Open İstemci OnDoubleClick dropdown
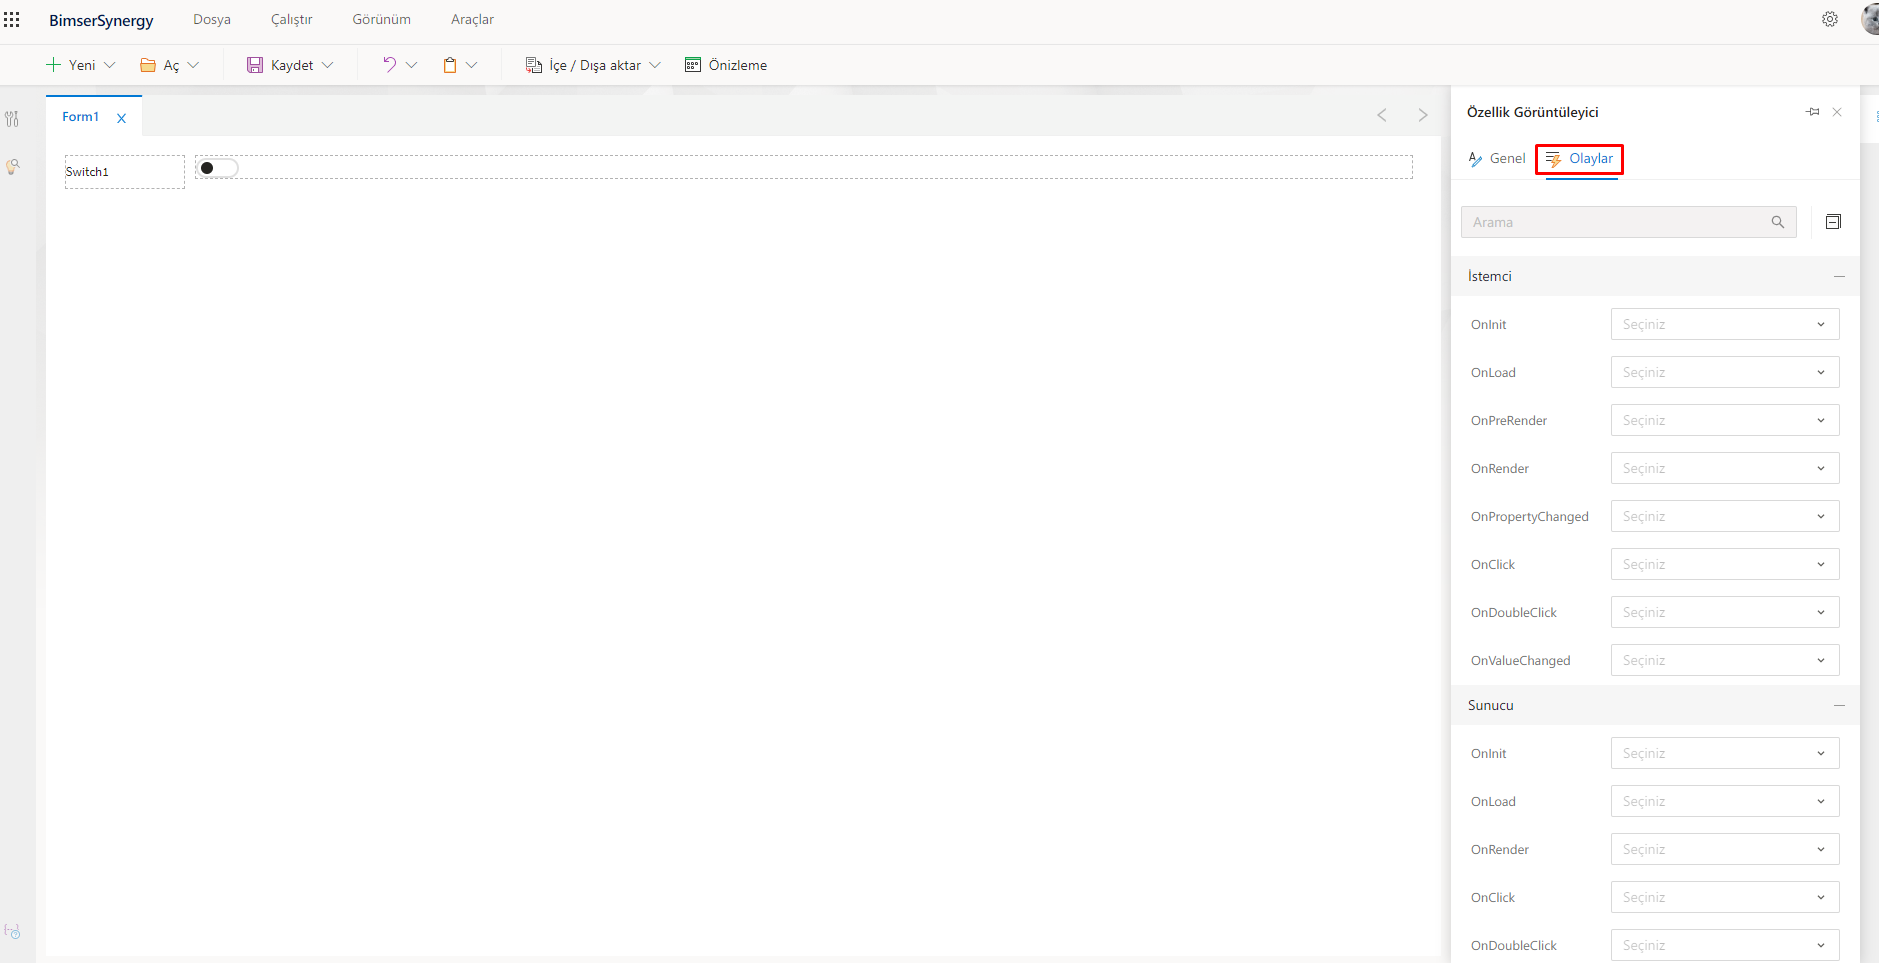1879x963 pixels. pos(1725,612)
